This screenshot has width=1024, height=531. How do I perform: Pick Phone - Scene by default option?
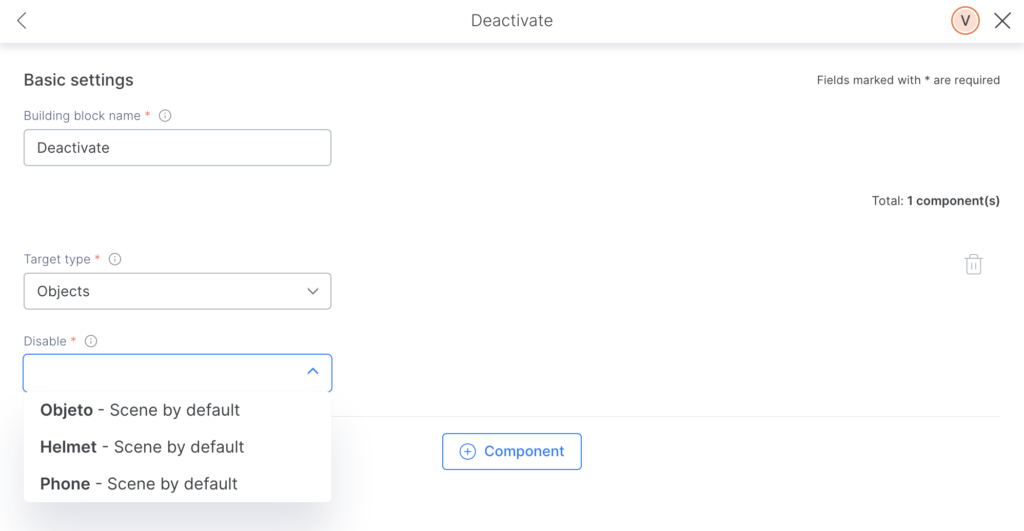[x=138, y=484]
